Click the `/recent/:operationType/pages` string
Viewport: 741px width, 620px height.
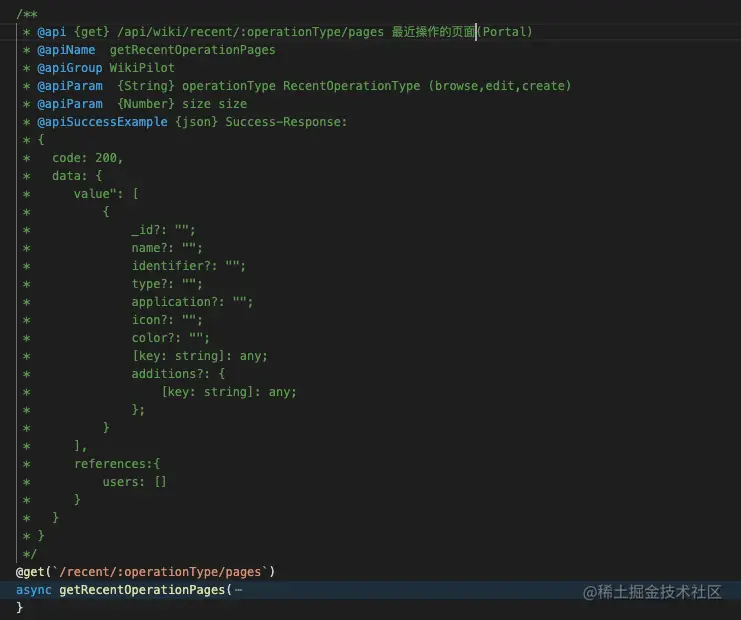[160, 572]
